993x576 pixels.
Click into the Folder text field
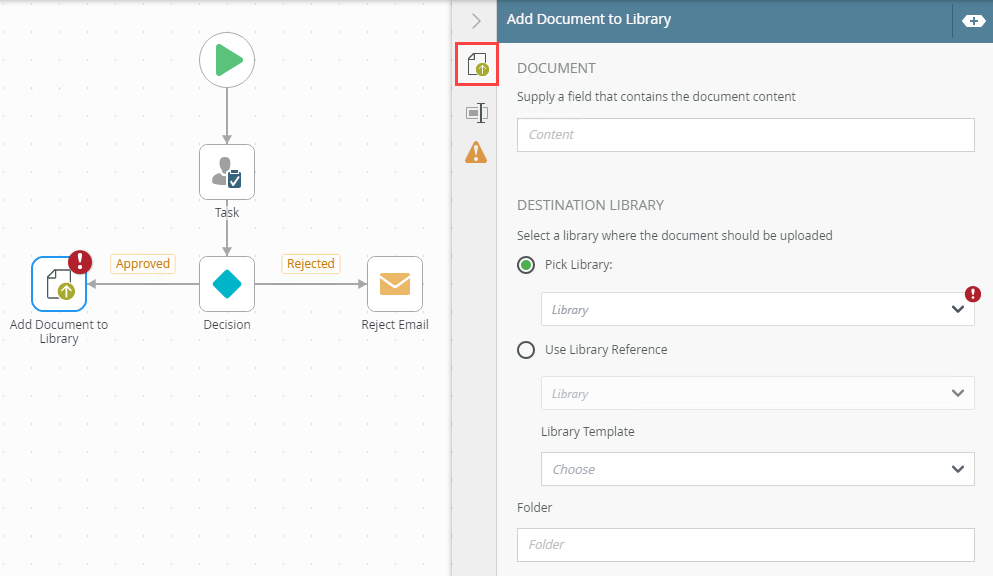(745, 545)
